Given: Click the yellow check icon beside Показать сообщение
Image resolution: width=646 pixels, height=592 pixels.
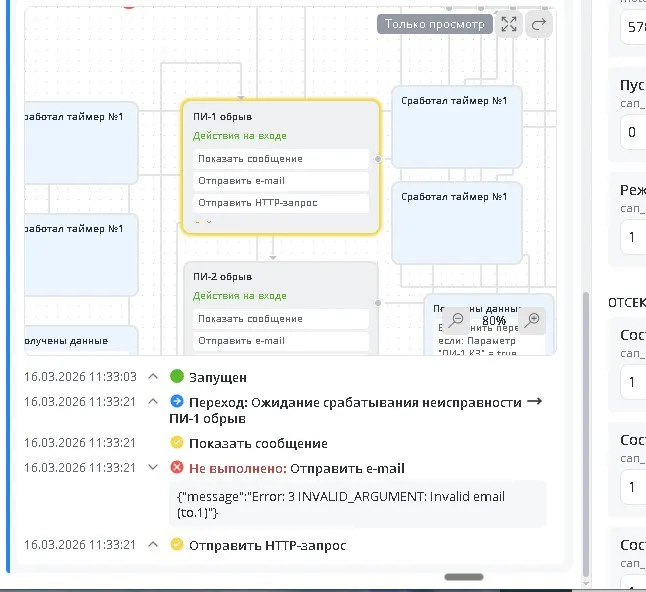Looking at the screenshot, I should pyautogui.click(x=177, y=443).
